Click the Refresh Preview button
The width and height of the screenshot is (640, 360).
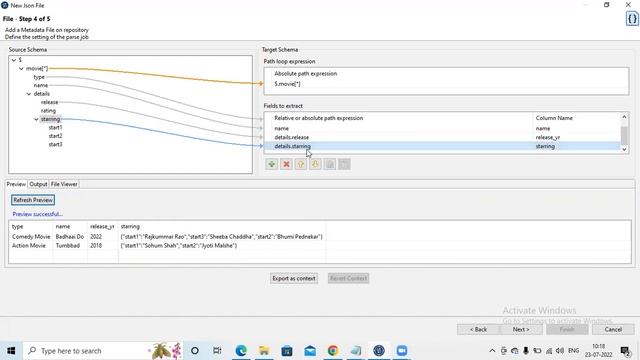(33, 200)
